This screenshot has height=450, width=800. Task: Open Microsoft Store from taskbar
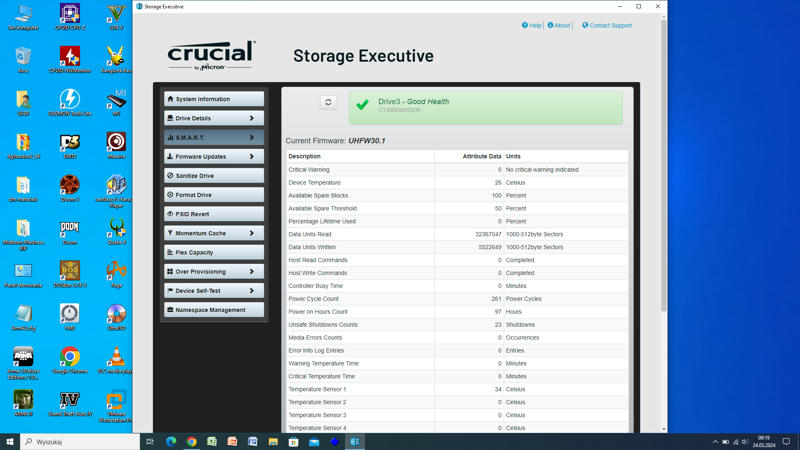[293, 442]
